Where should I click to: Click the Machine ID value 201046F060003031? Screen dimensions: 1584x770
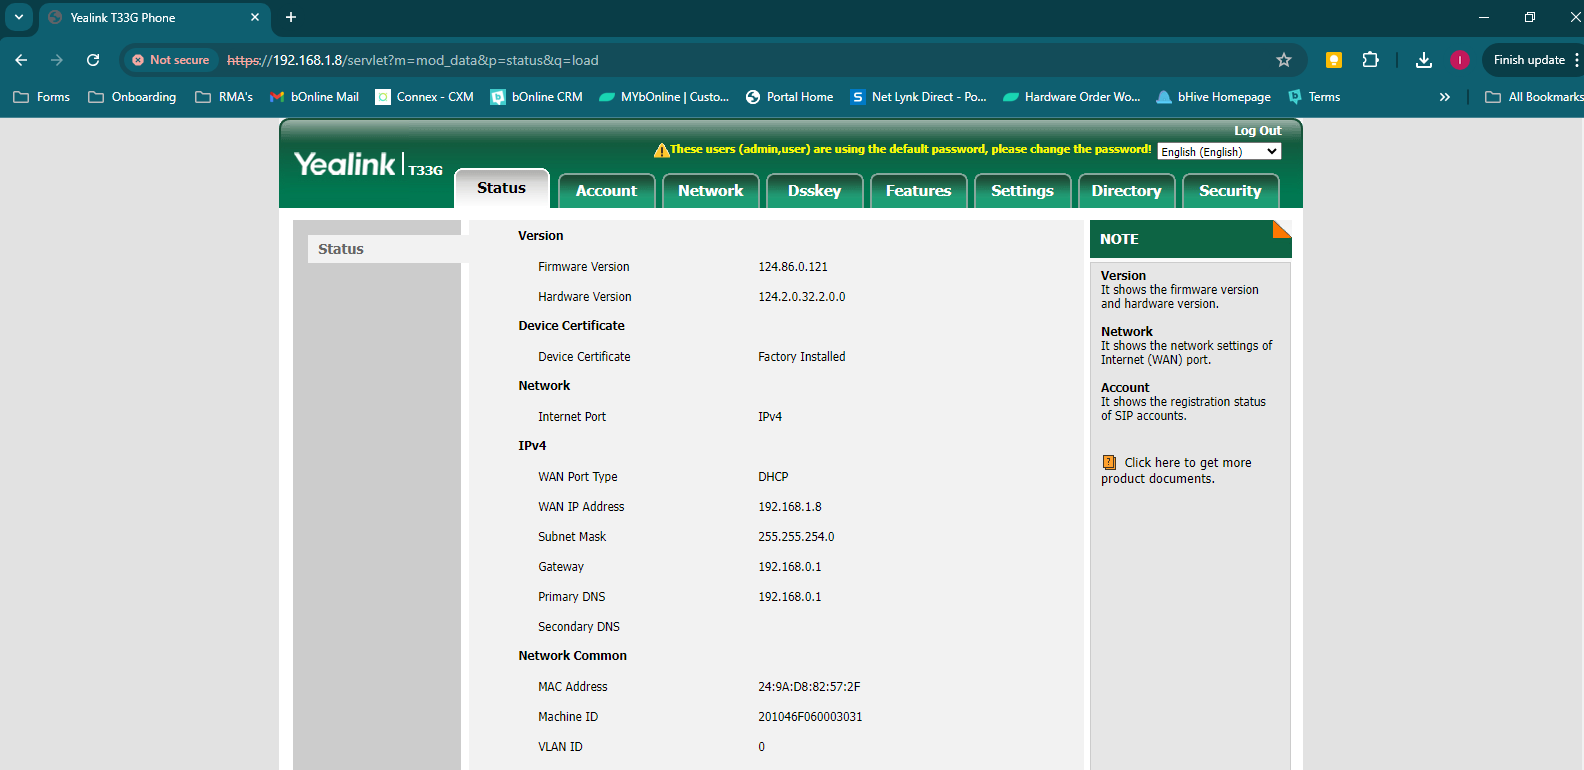(x=810, y=717)
